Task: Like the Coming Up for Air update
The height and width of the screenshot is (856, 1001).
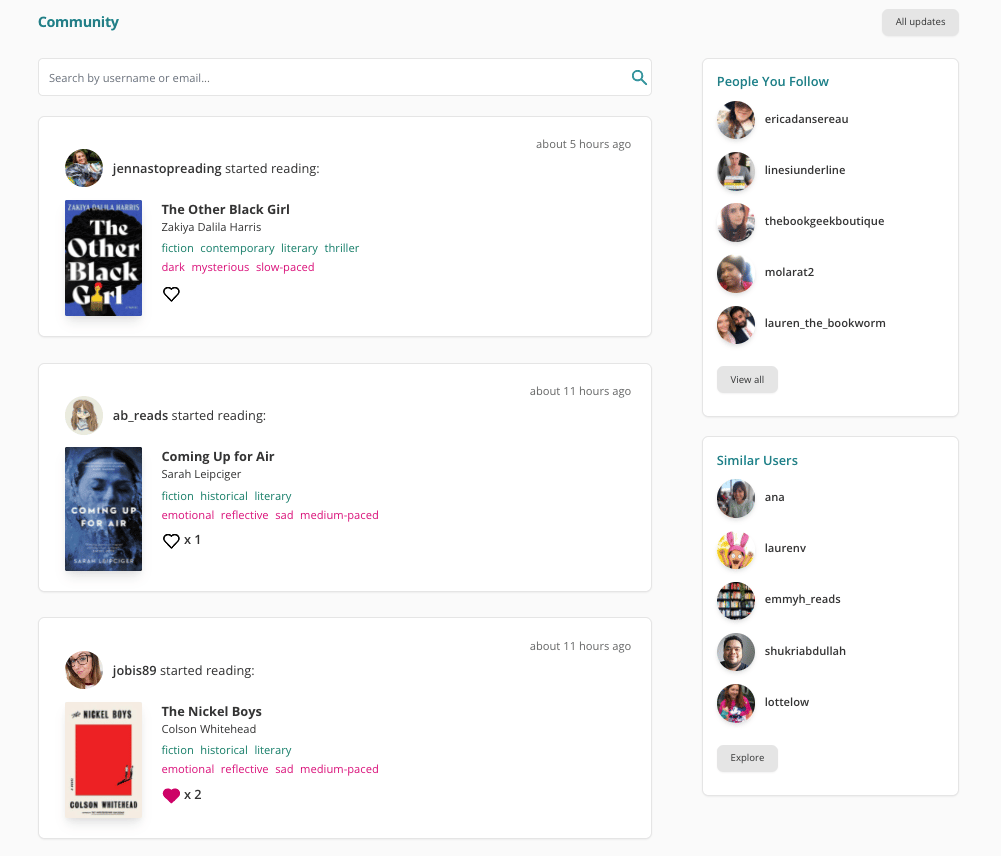Action: point(171,541)
